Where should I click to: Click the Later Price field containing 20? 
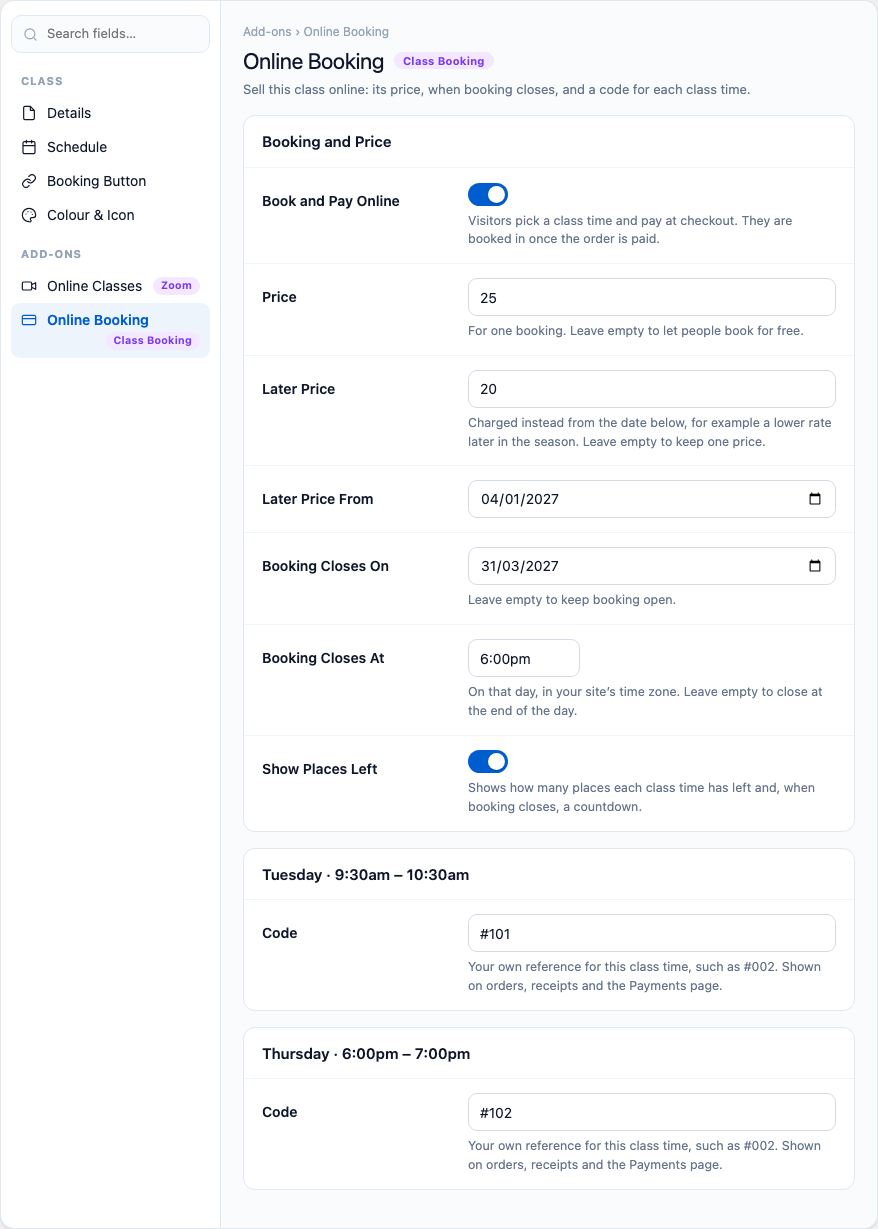(x=652, y=389)
